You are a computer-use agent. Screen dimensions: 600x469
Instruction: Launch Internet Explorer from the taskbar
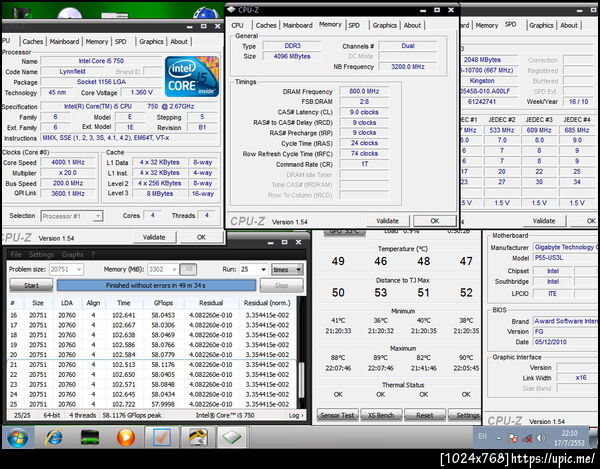point(54,437)
